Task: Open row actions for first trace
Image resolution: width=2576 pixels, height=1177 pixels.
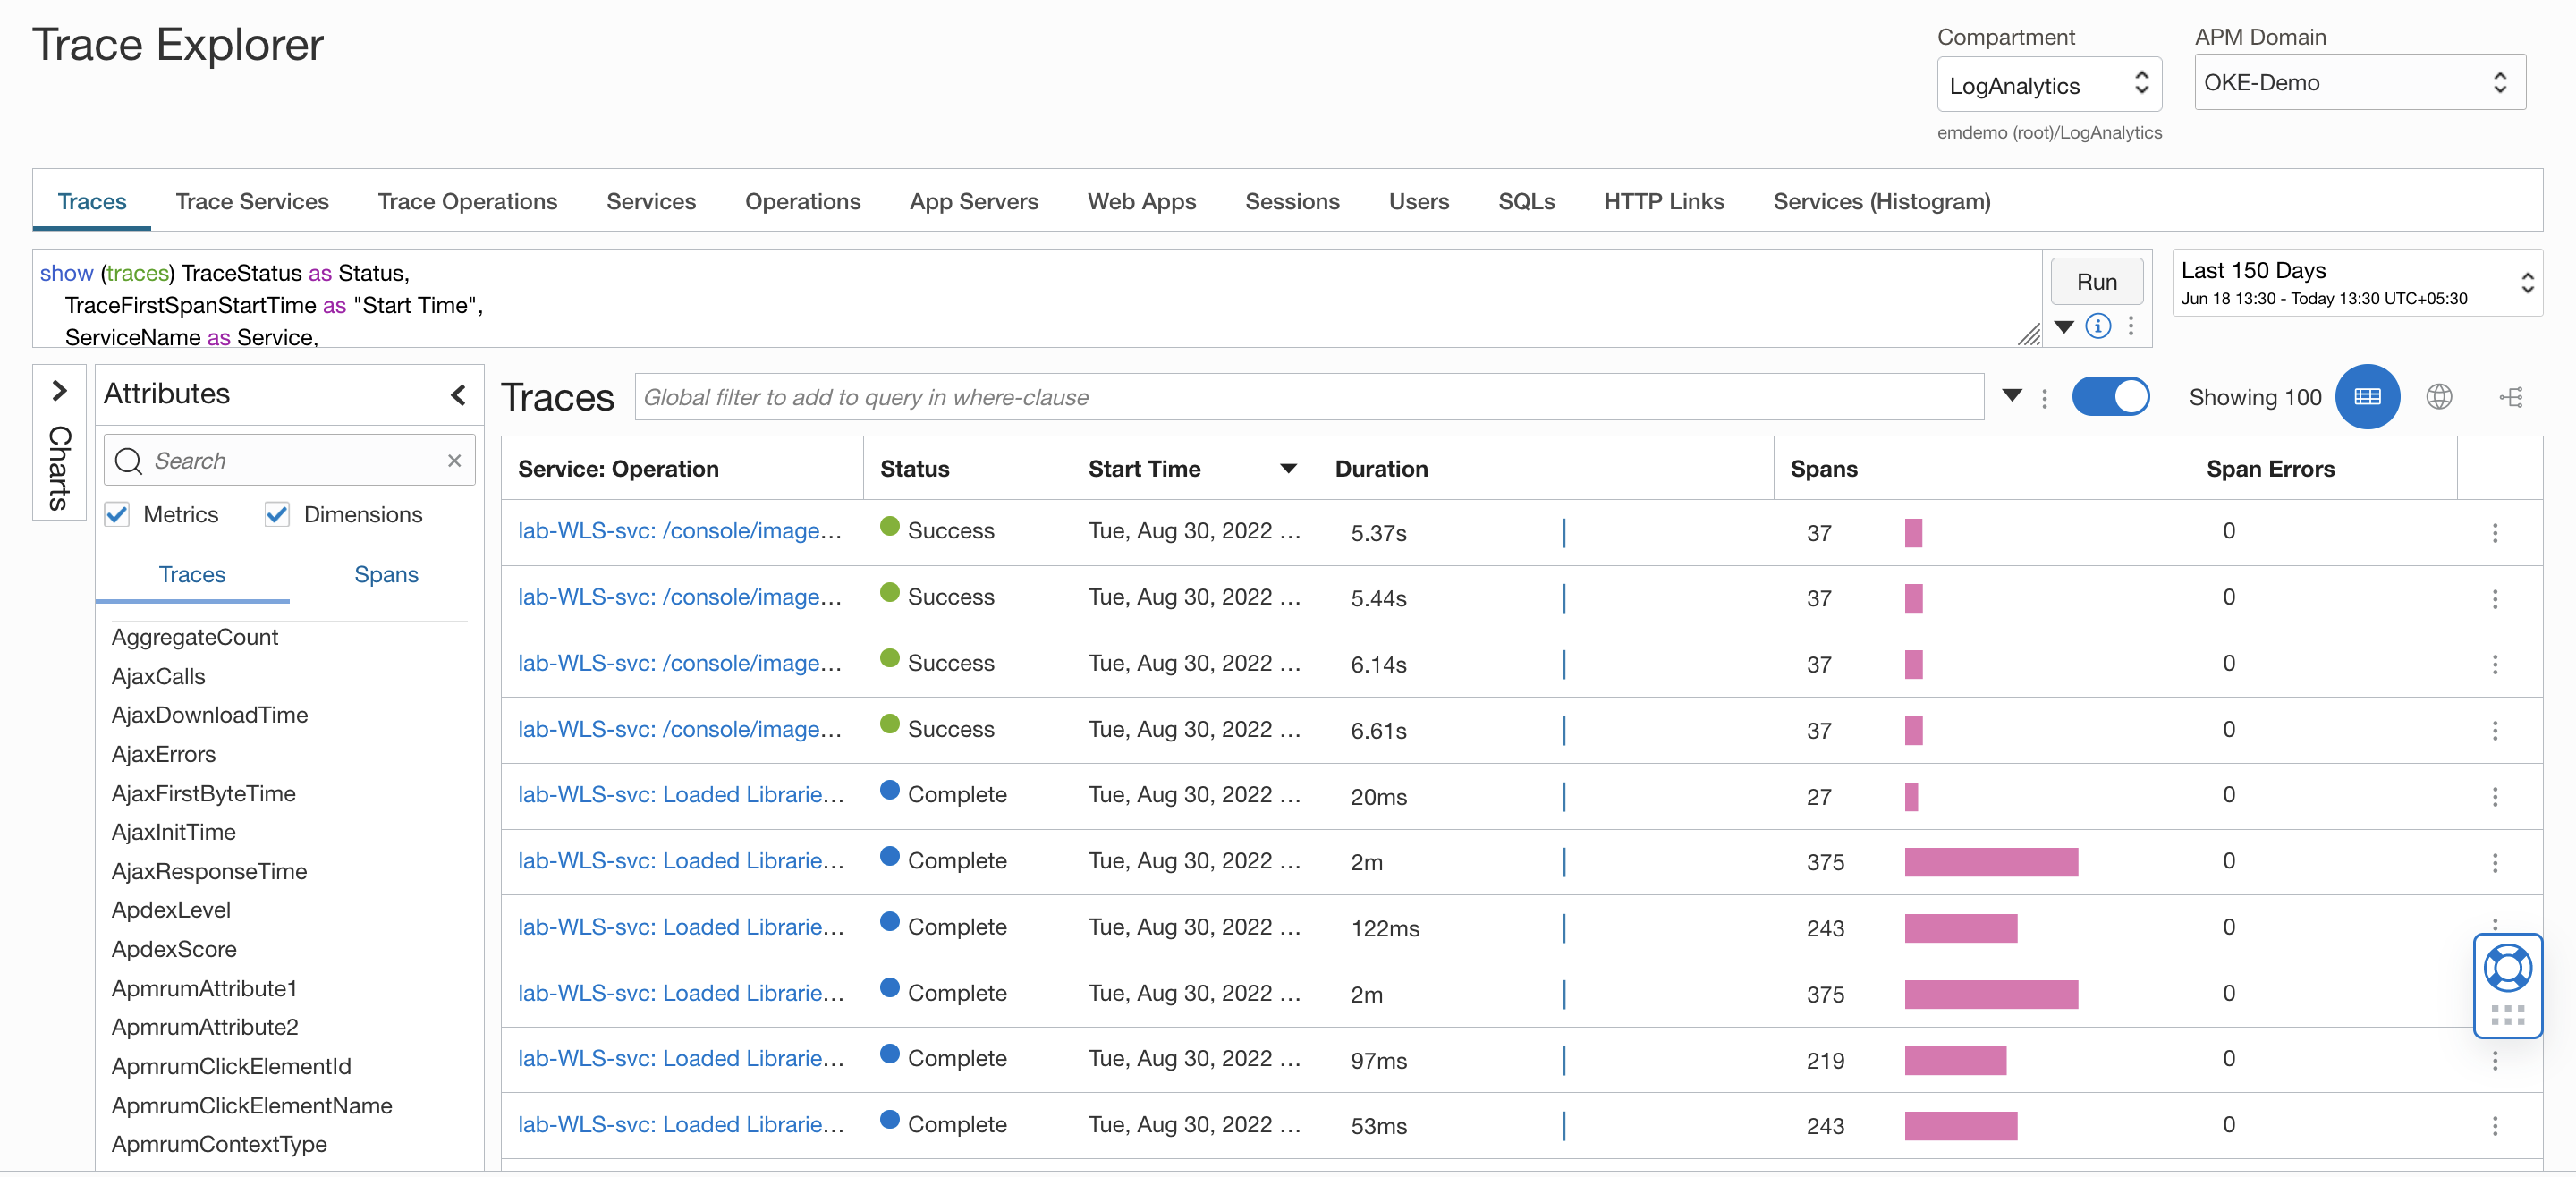Action: (x=2494, y=532)
